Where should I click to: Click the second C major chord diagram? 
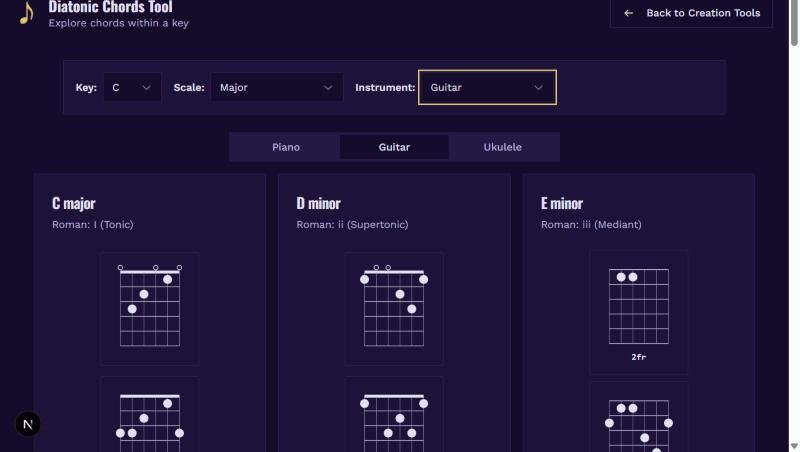tap(149, 416)
